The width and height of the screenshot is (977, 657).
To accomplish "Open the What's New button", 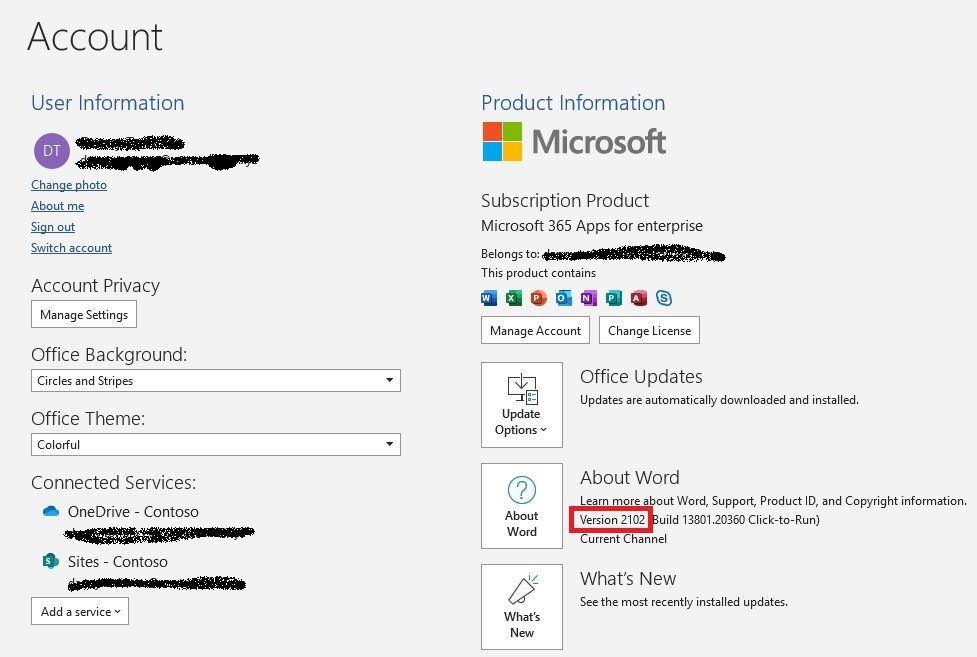I will pyautogui.click(x=522, y=607).
